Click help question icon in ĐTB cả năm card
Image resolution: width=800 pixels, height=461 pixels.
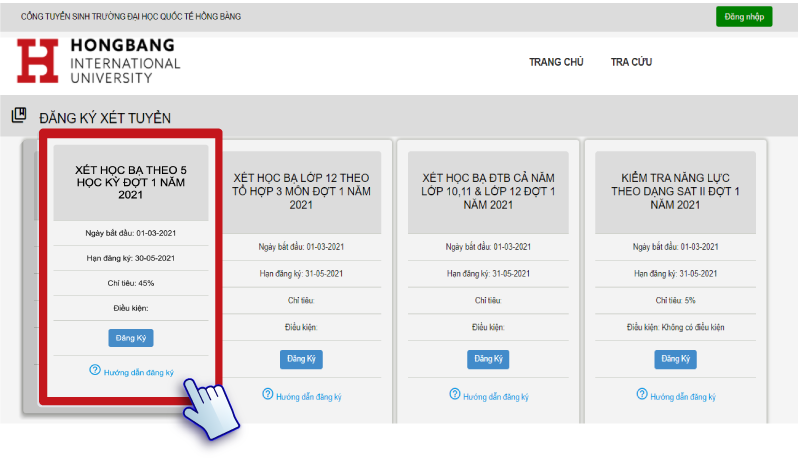(x=455, y=394)
